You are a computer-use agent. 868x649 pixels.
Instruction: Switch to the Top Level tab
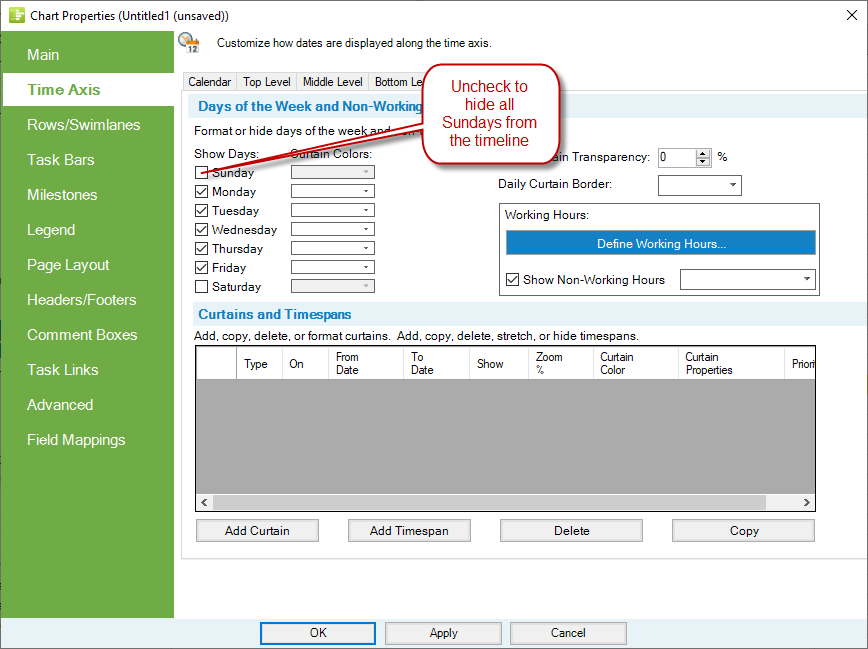coord(267,82)
